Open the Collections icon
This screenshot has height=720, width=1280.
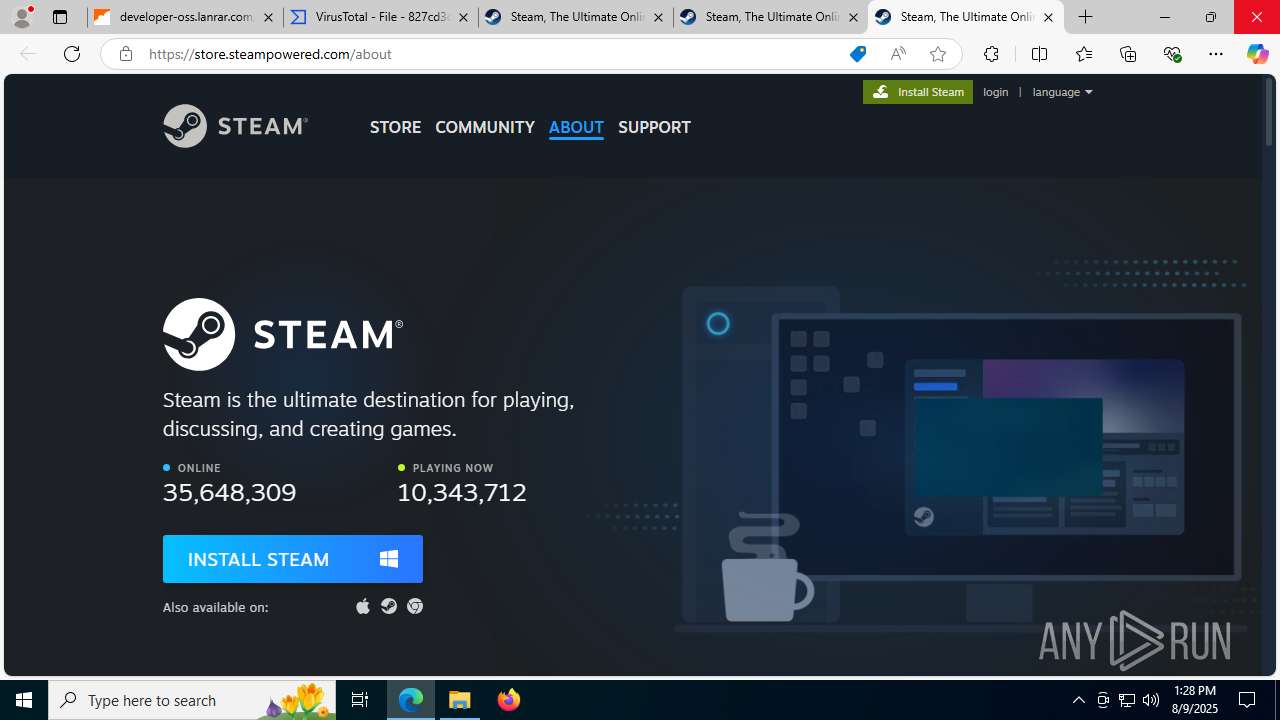tap(1128, 54)
